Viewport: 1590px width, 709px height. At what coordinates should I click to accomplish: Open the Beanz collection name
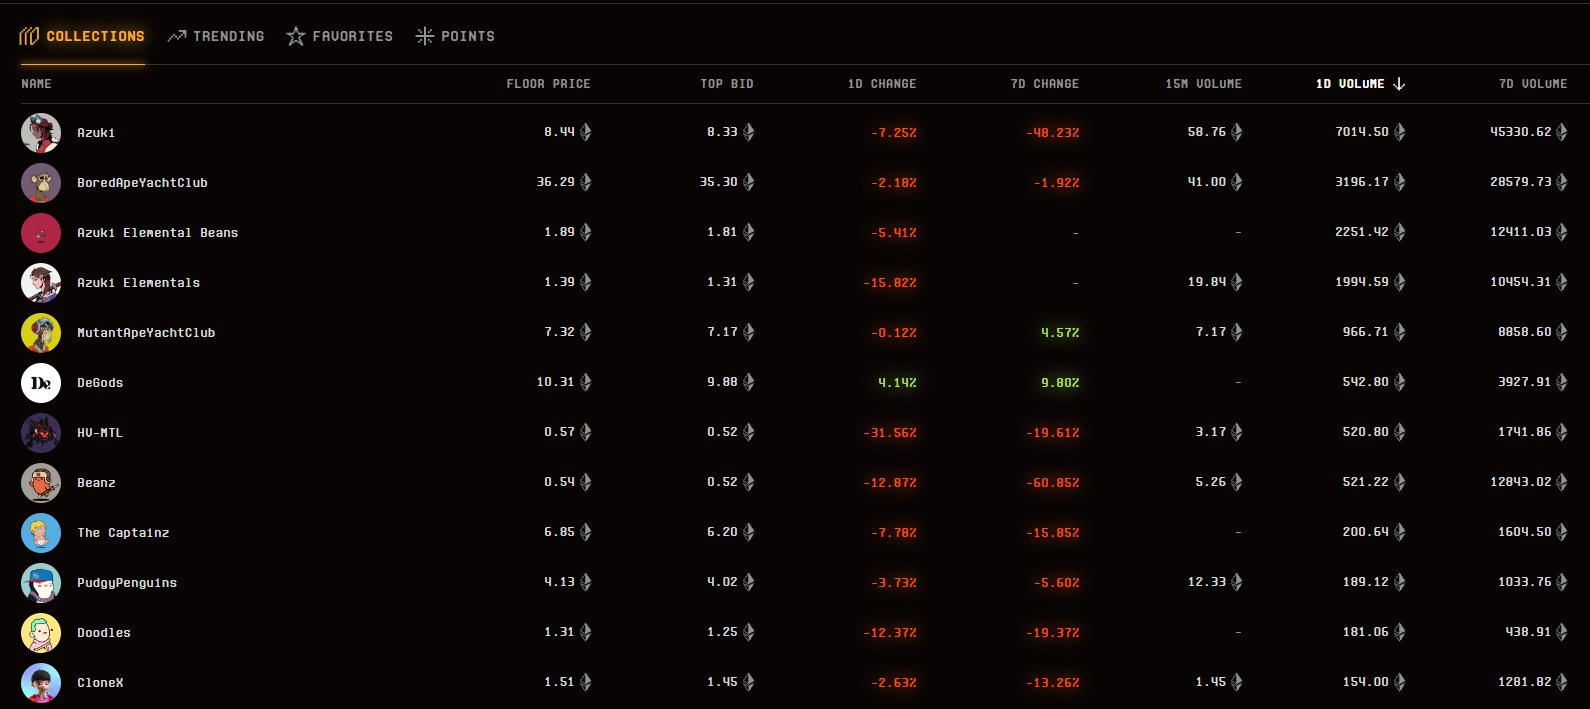click(96, 483)
